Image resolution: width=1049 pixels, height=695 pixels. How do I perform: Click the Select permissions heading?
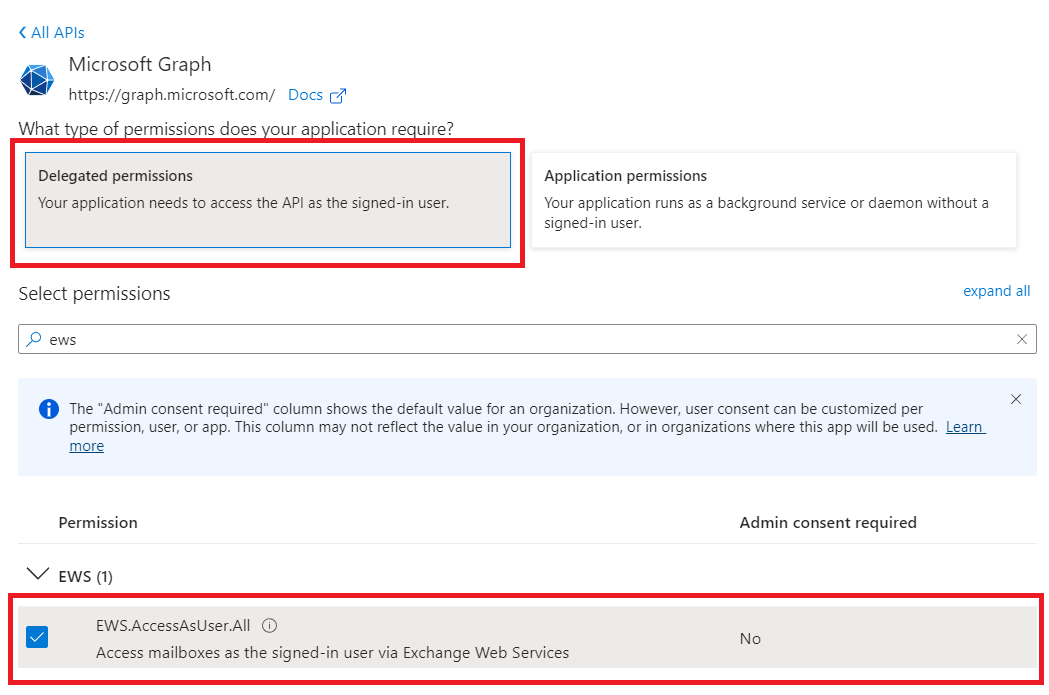point(94,294)
